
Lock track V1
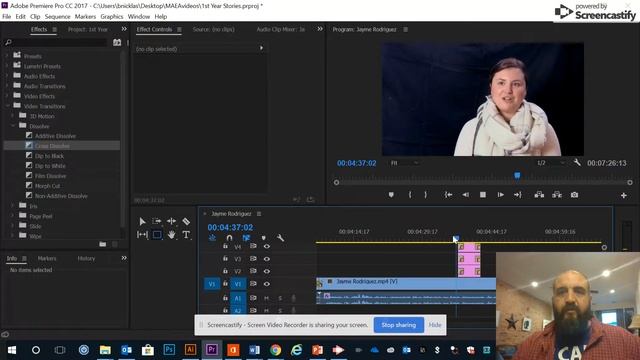tap(225, 284)
